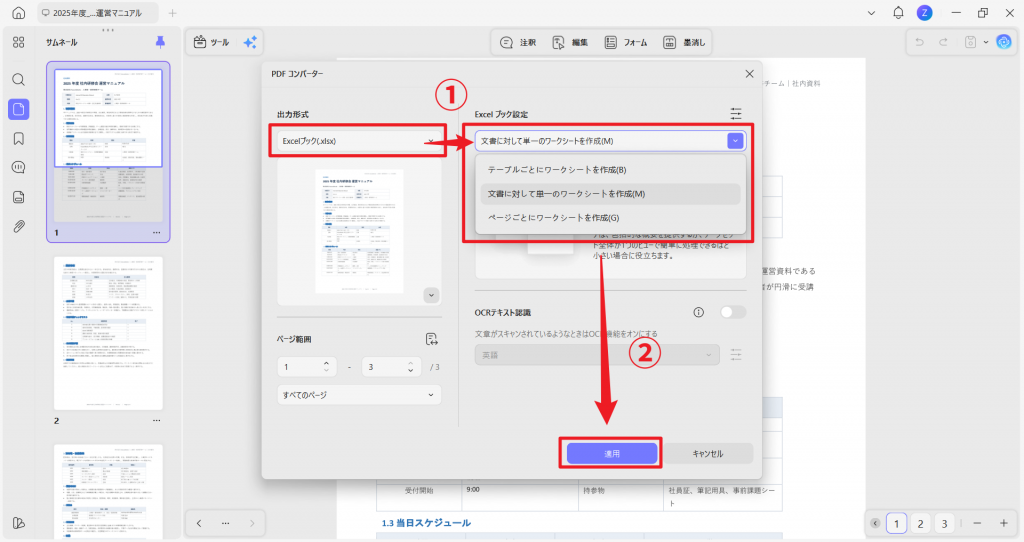The height and width of the screenshot is (542, 1024).
Task: Add a new tab with plus icon
Action: 172,13
